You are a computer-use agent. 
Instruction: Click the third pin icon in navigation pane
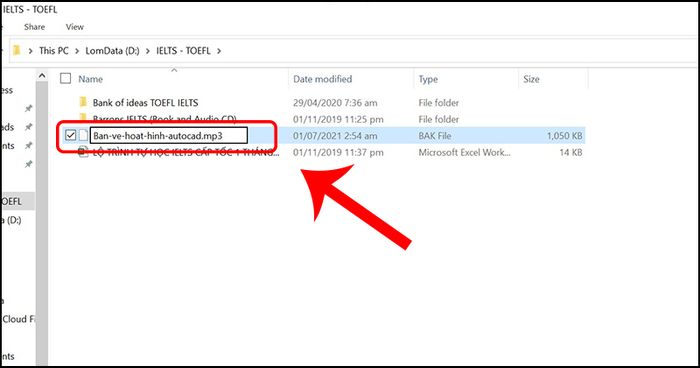[29, 146]
